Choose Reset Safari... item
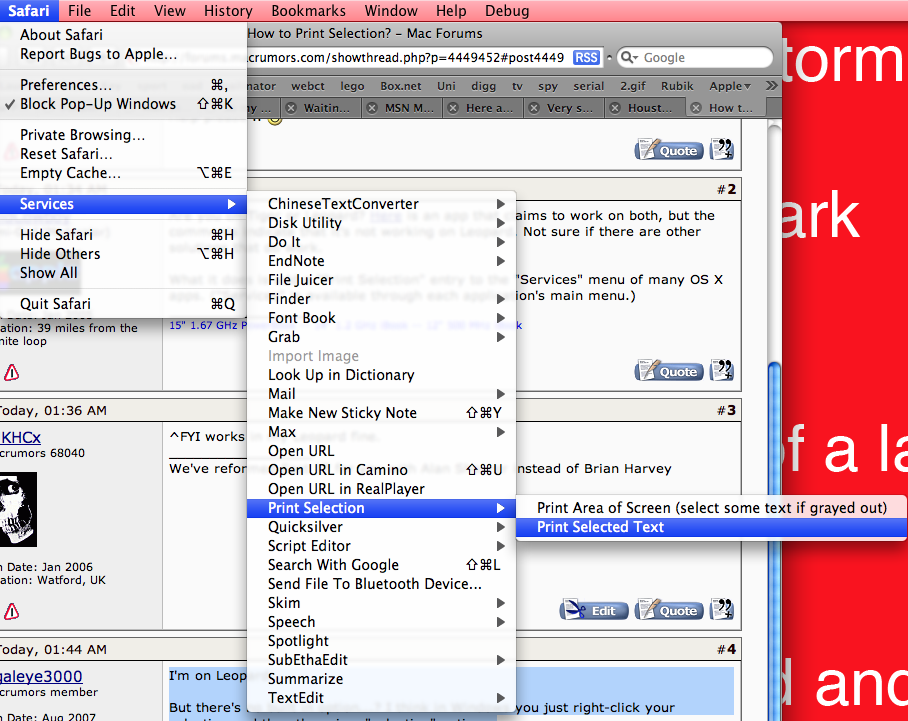This screenshot has height=721, width=908. coord(123,154)
